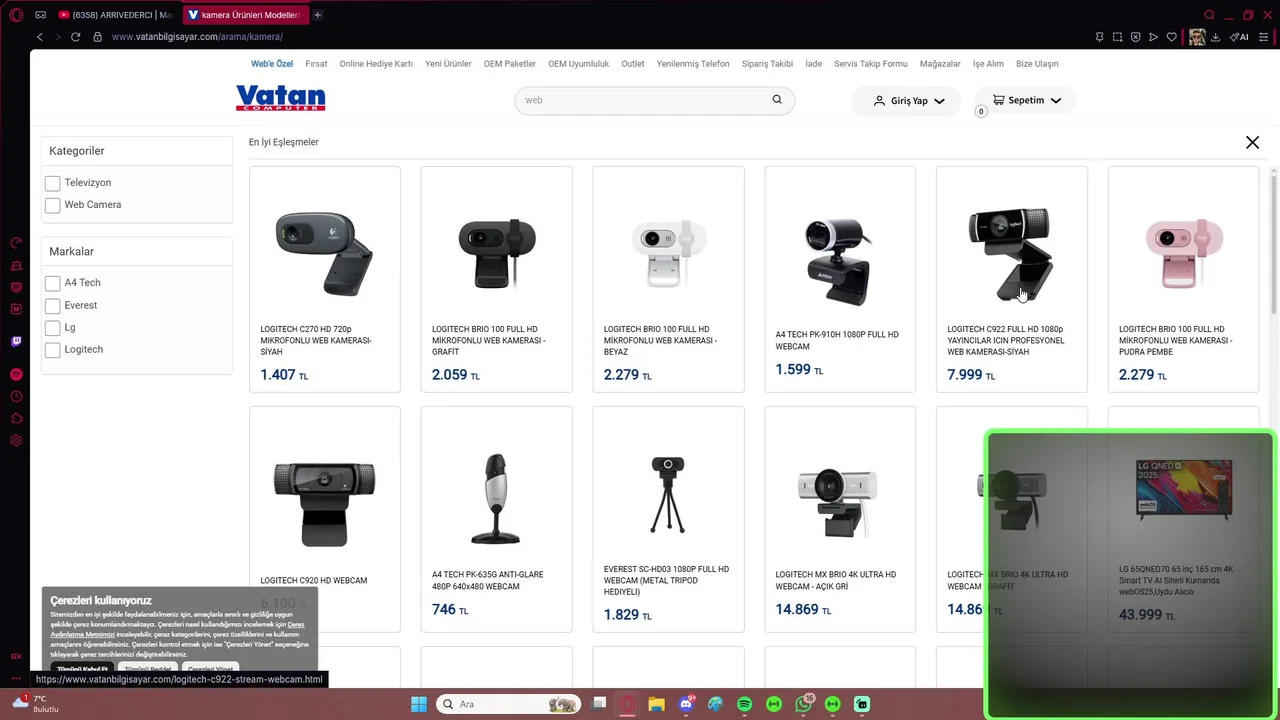Tick the Lg brand checkbox
Screen dimensions: 1280x720
tap(52, 328)
